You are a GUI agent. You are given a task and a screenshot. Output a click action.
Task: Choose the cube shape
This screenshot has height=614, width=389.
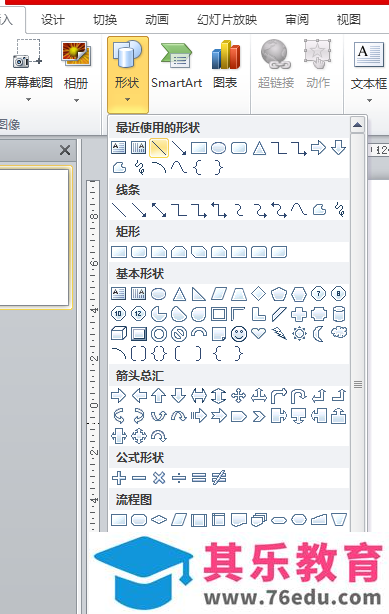coord(119,334)
